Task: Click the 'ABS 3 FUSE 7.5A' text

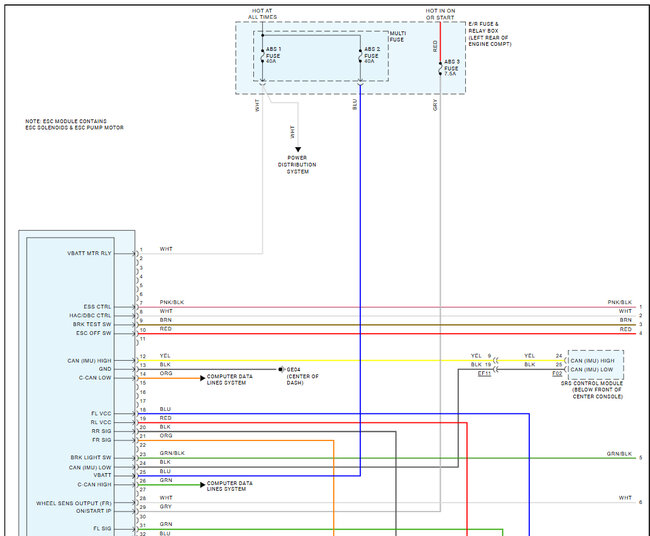Action: tap(451, 68)
